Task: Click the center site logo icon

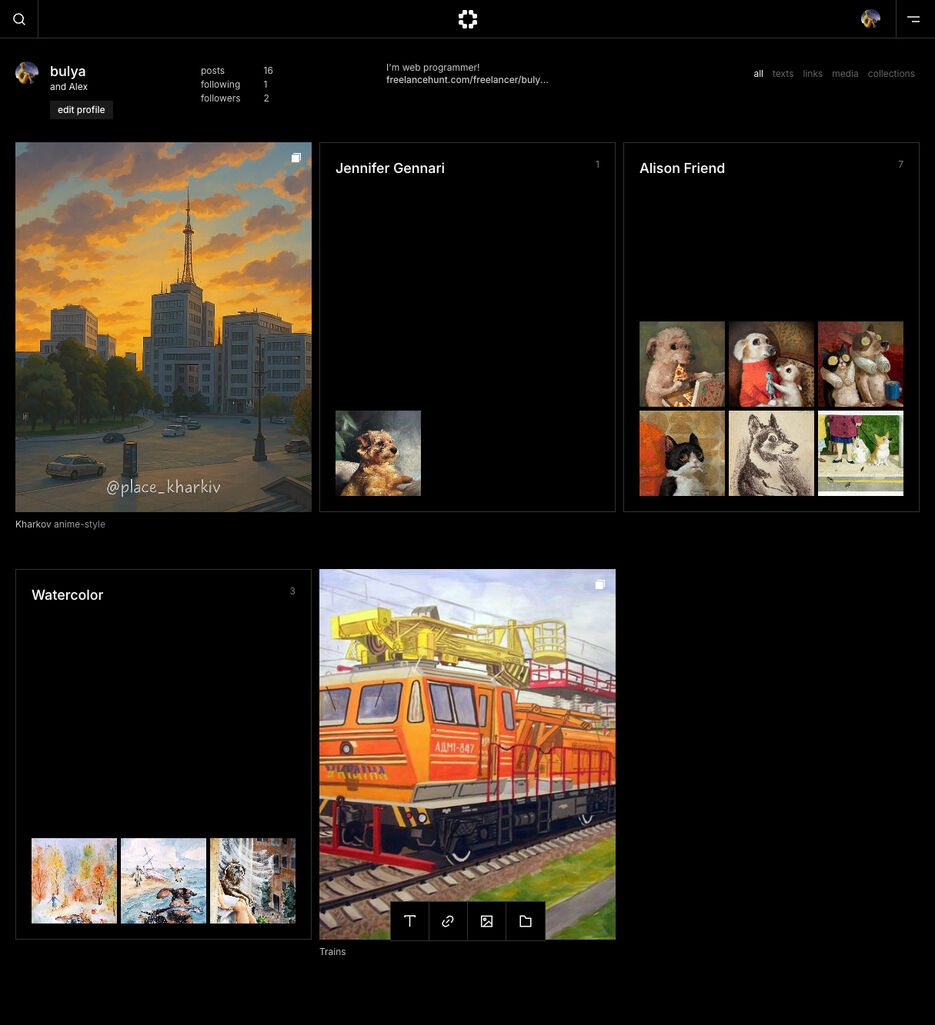Action: tap(467, 19)
